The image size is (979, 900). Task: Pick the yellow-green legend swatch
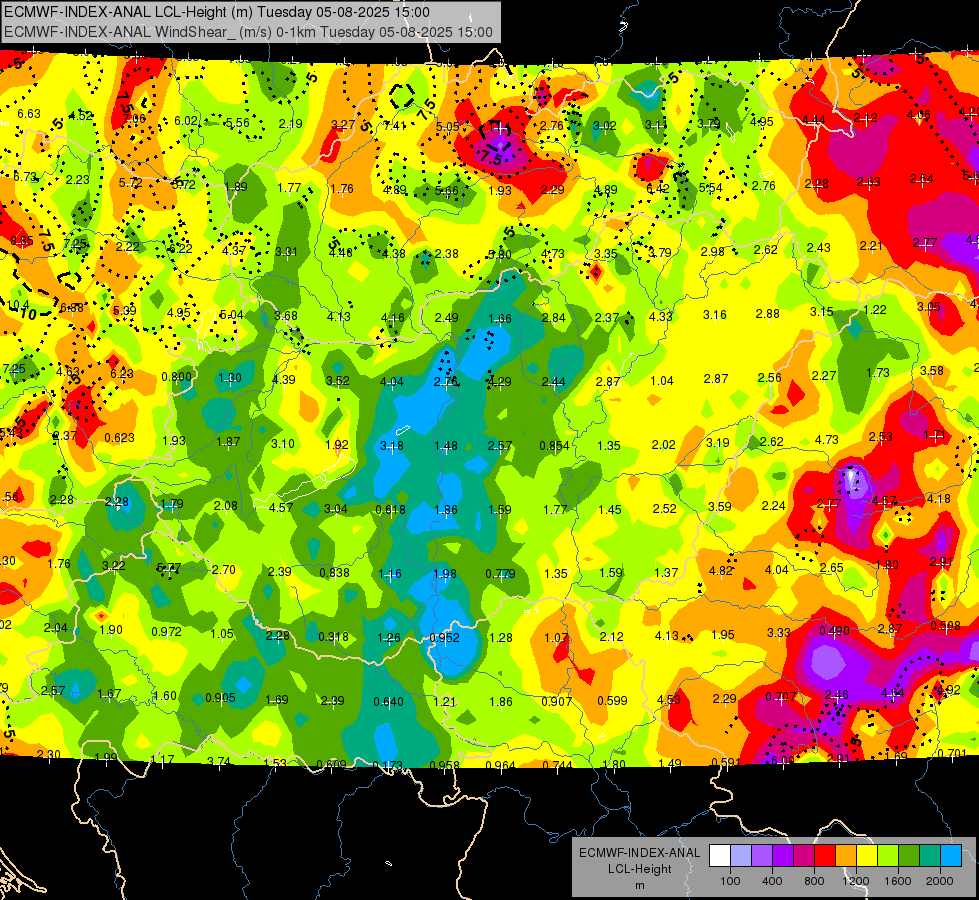coord(888,856)
